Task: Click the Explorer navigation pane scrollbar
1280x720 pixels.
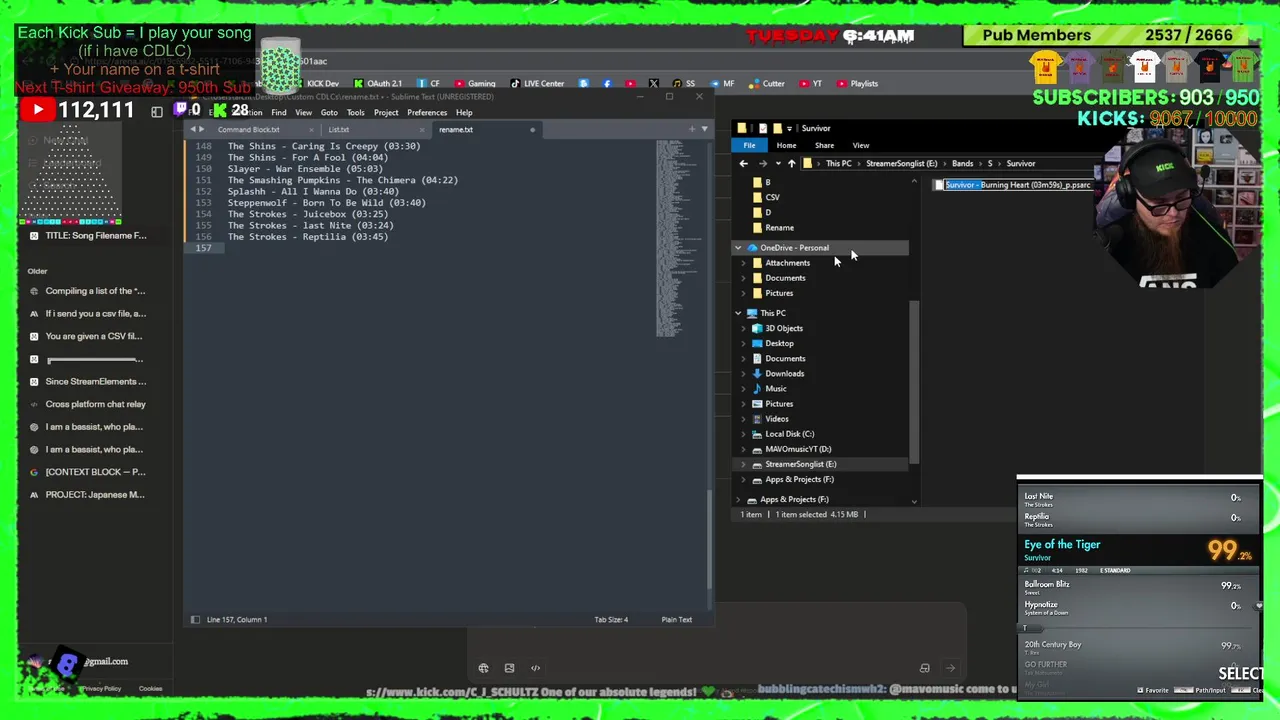Action: click(x=914, y=382)
